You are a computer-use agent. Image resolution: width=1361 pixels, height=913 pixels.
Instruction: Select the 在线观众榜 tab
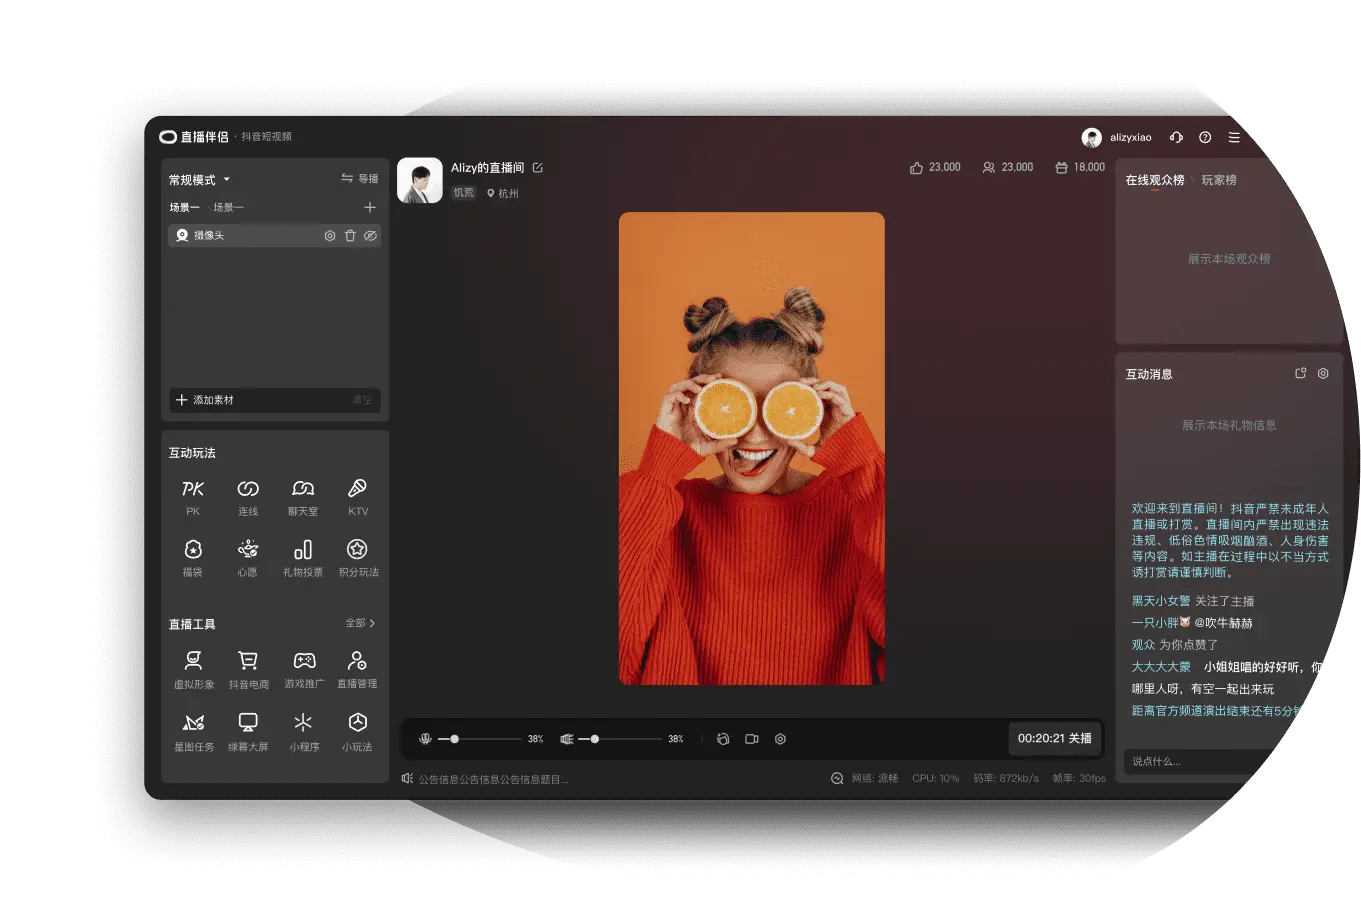(1154, 180)
